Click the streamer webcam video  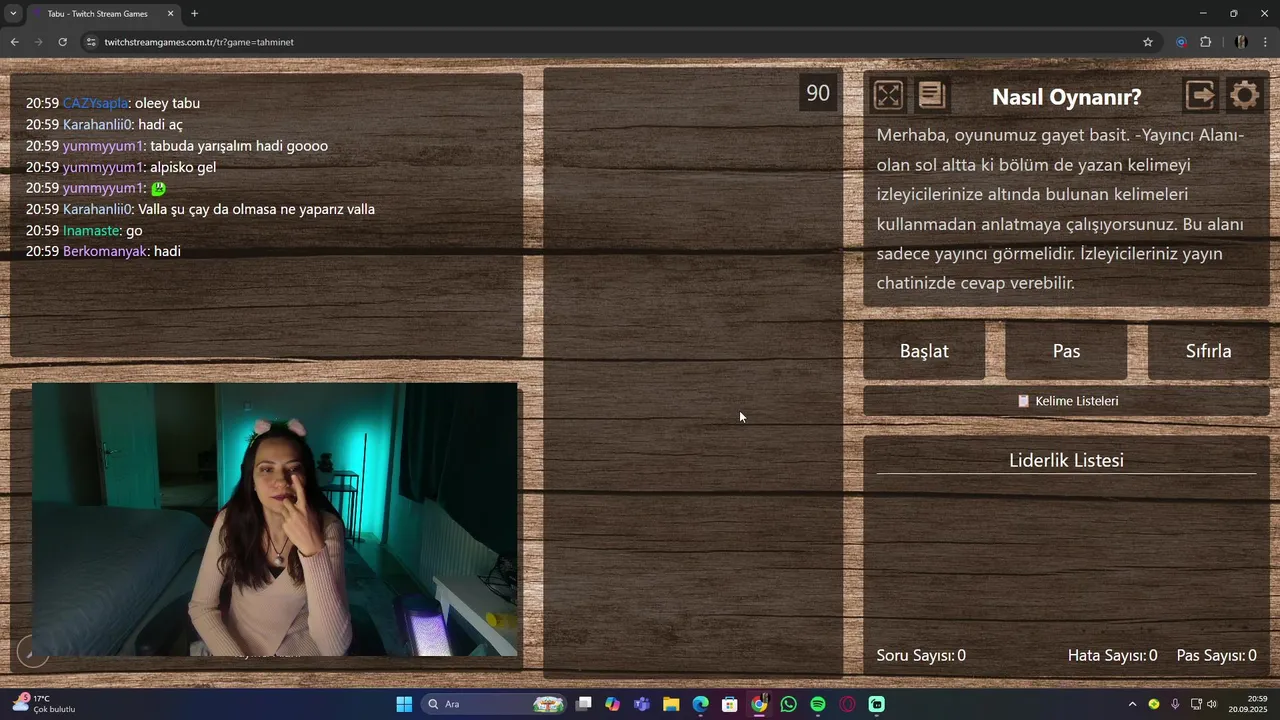(275, 519)
